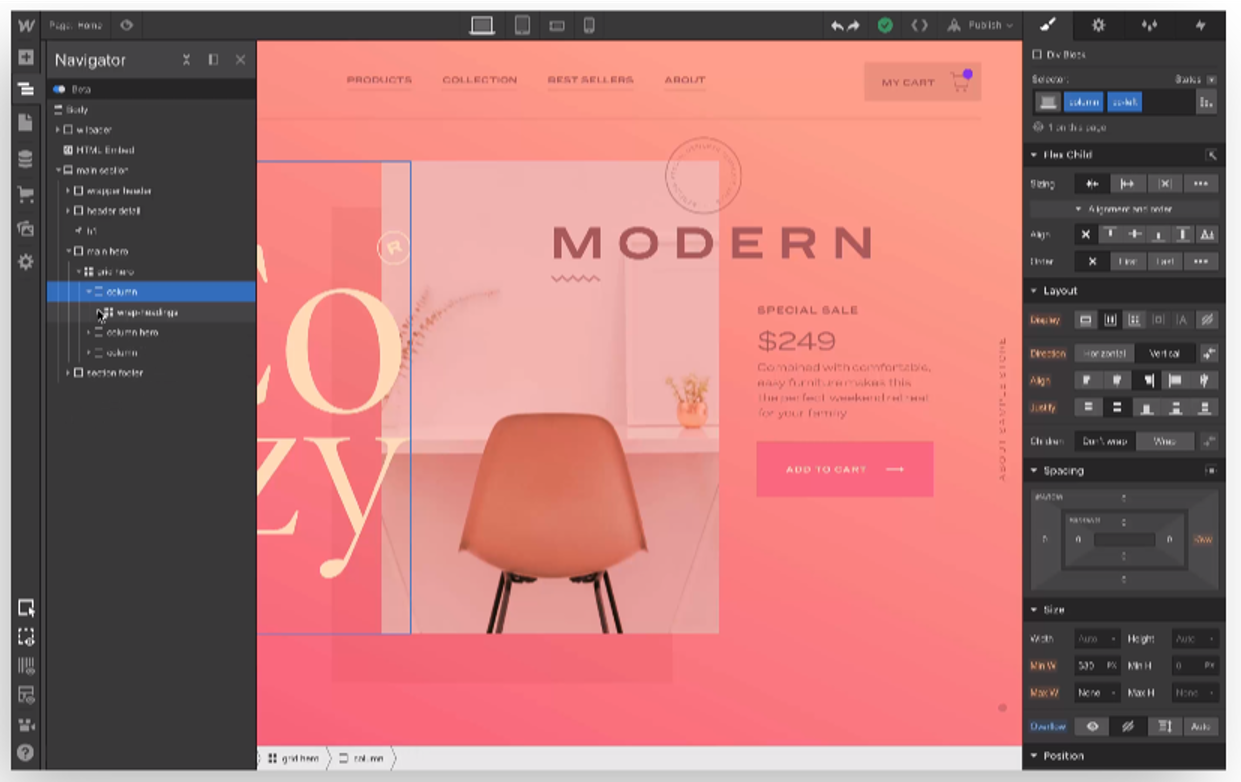
Task: Open the code export icon
Action: tap(919, 26)
